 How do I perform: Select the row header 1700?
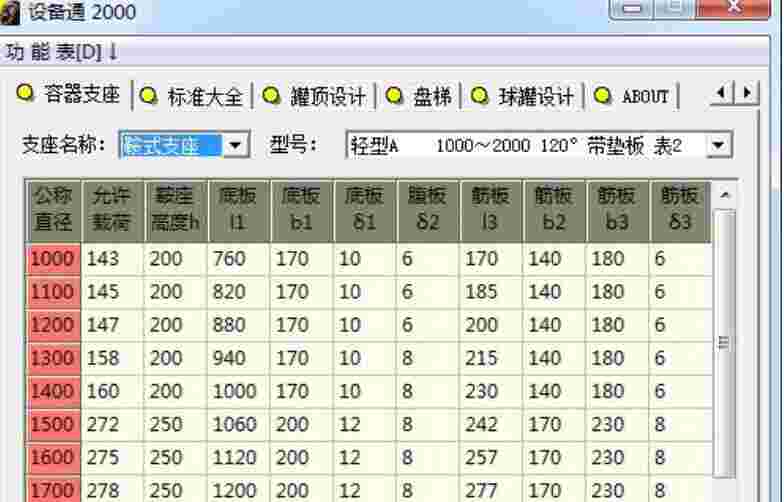coord(53,490)
